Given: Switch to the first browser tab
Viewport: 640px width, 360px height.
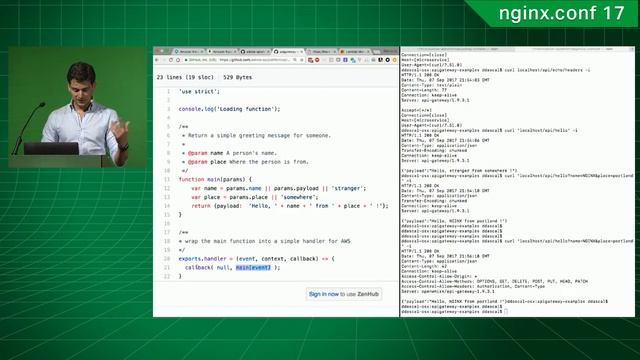Looking at the screenshot, I should pos(189,51).
